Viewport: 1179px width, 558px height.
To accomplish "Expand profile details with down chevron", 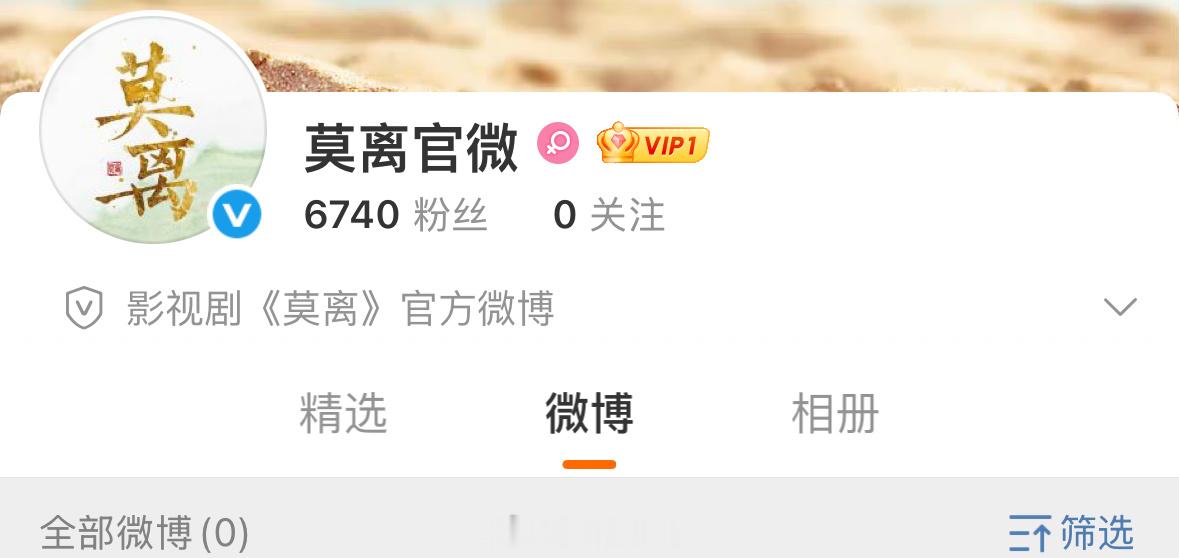I will [x=1120, y=307].
